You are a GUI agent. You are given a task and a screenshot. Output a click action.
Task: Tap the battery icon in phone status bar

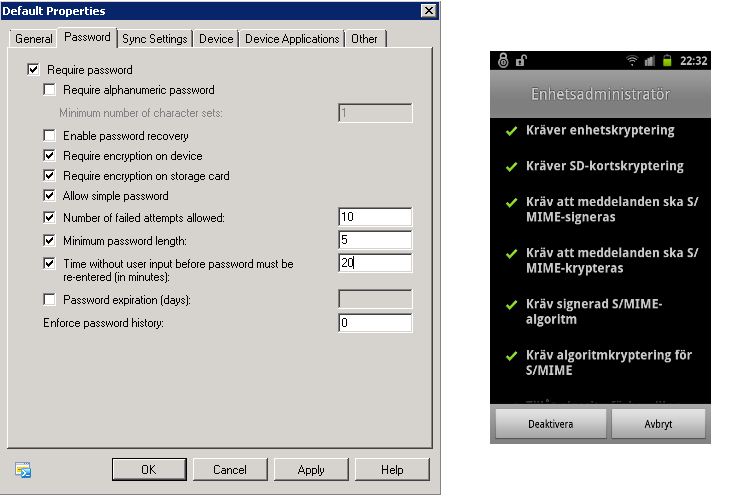coord(666,61)
